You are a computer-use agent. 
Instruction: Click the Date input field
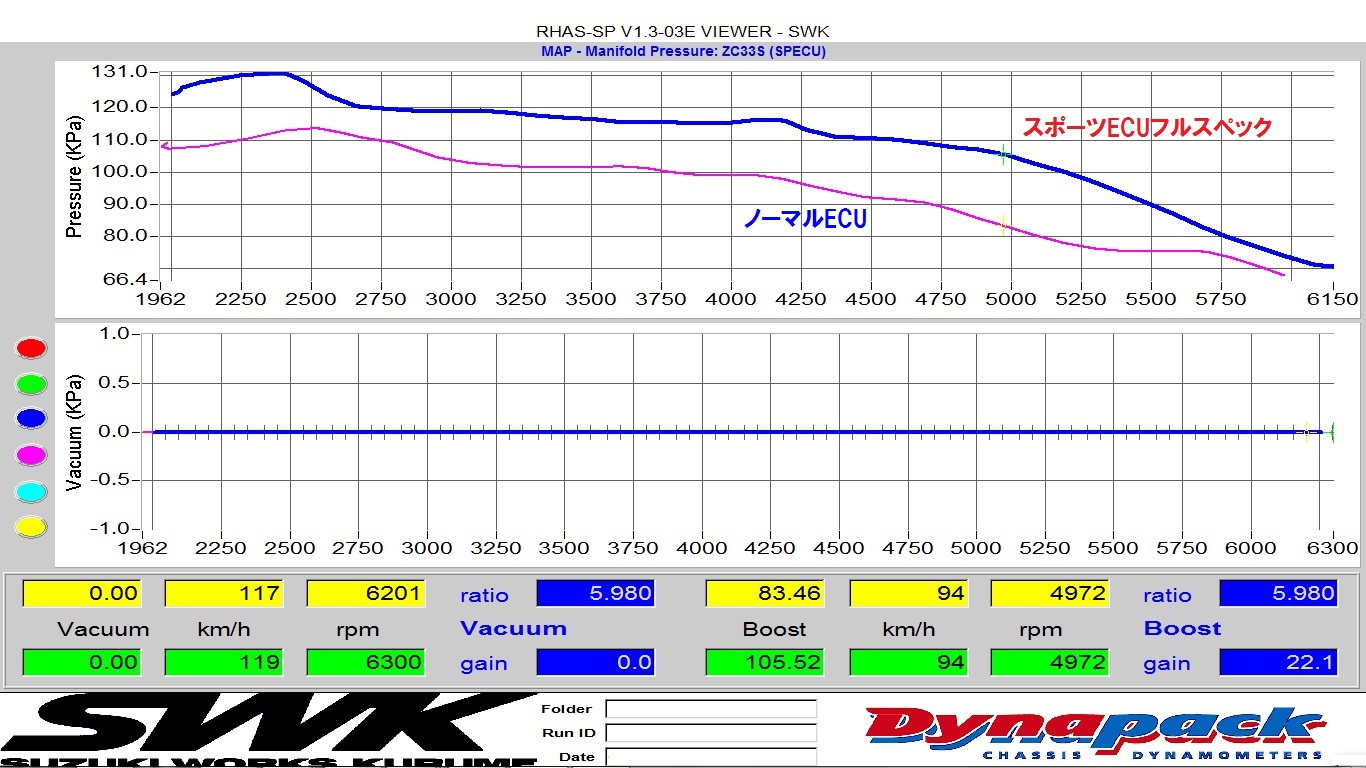coord(710,757)
